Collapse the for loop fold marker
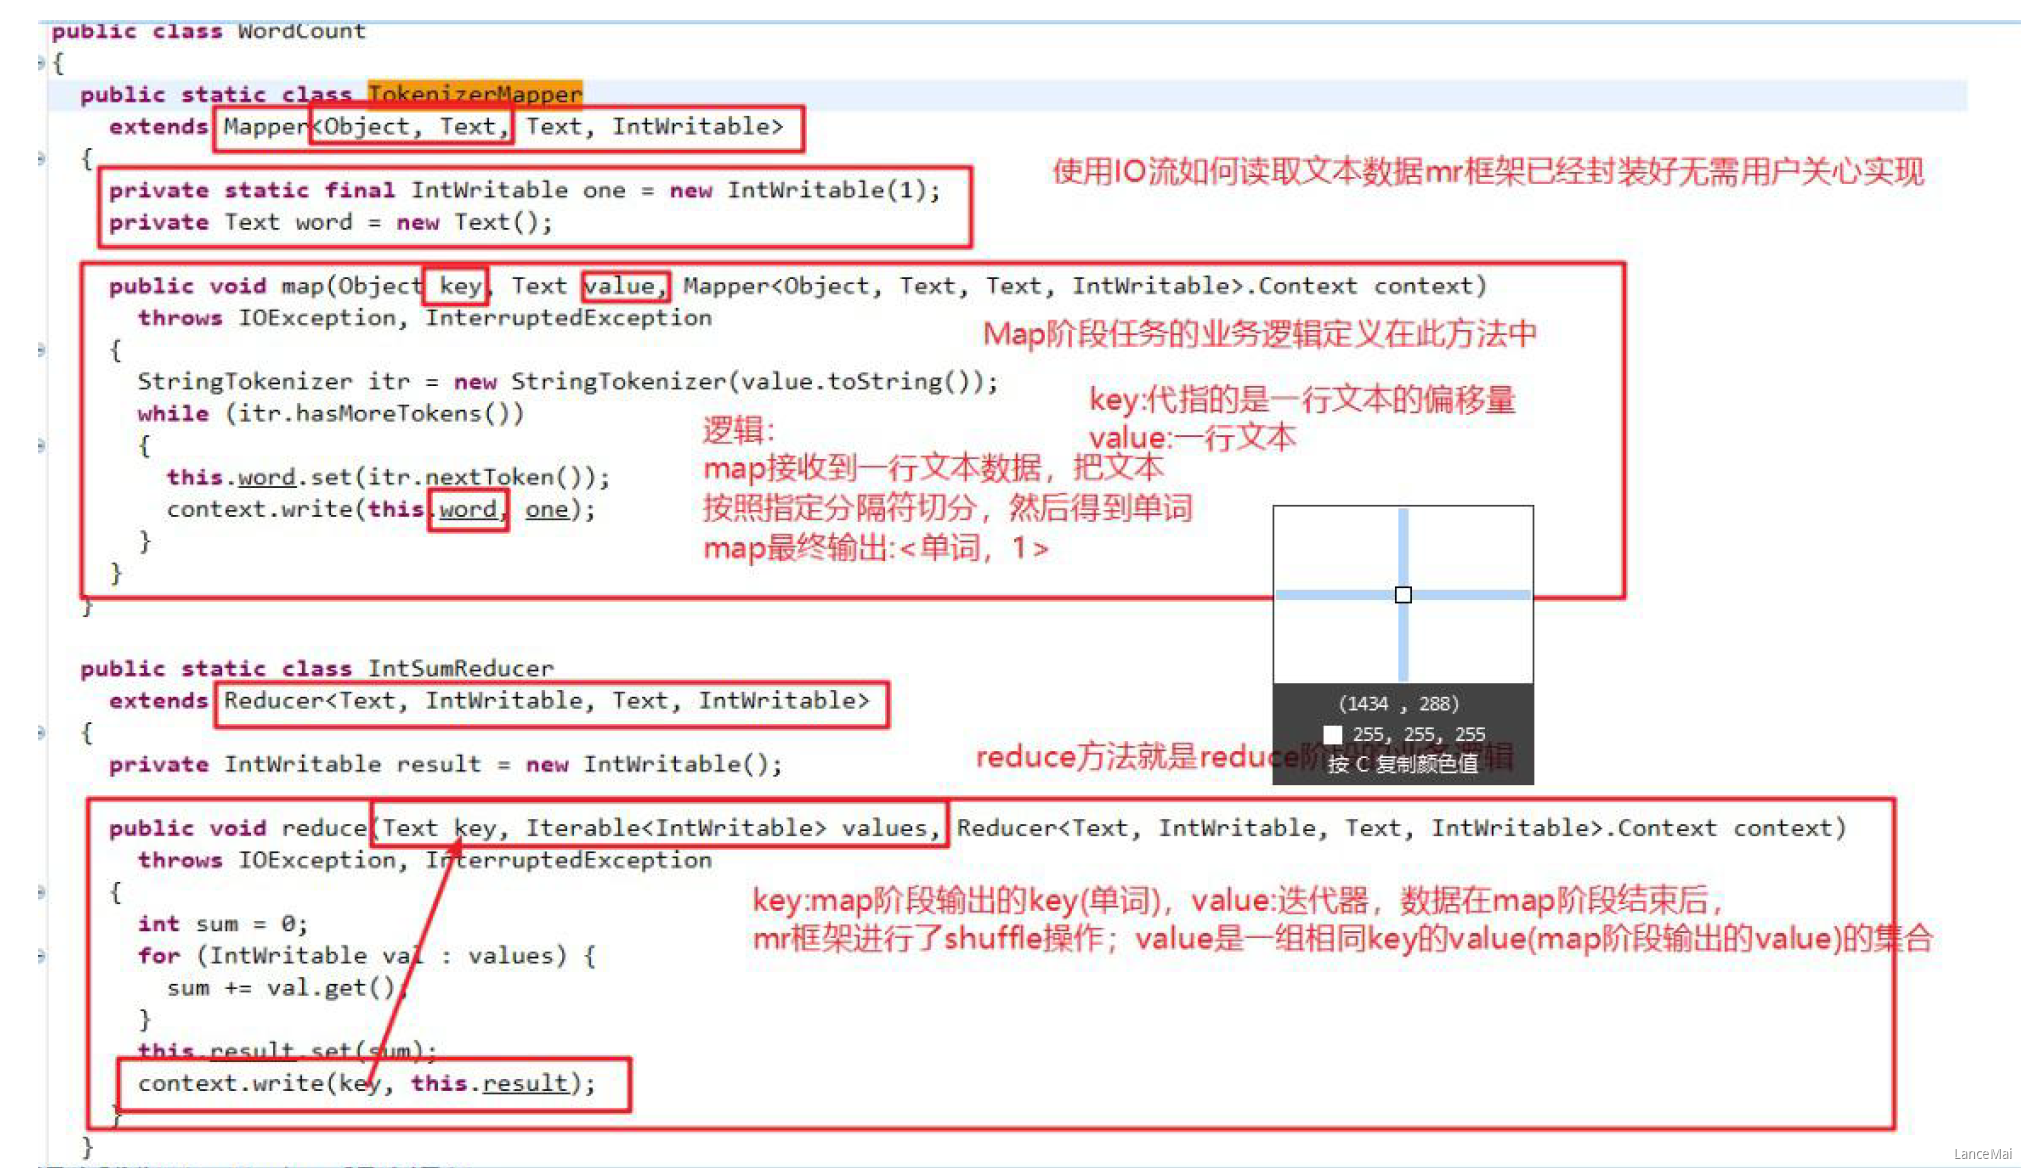This screenshot has width=2021, height=1168. (41, 955)
